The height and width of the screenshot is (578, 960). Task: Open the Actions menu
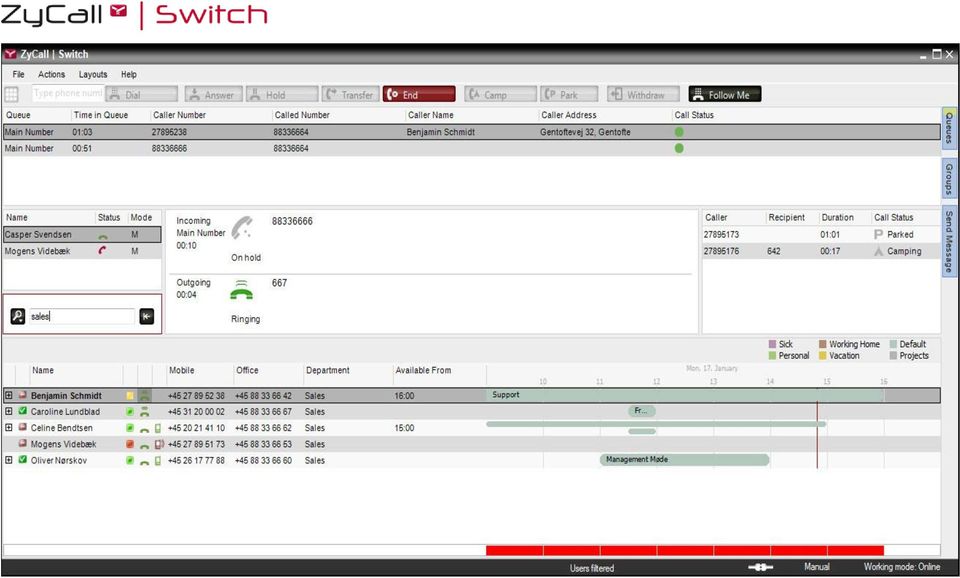coord(51,74)
